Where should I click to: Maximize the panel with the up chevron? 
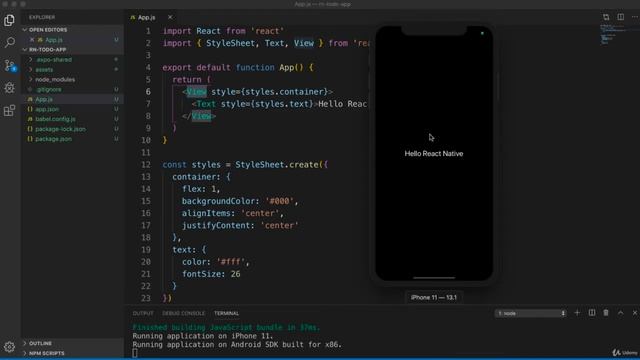[x=620, y=313]
